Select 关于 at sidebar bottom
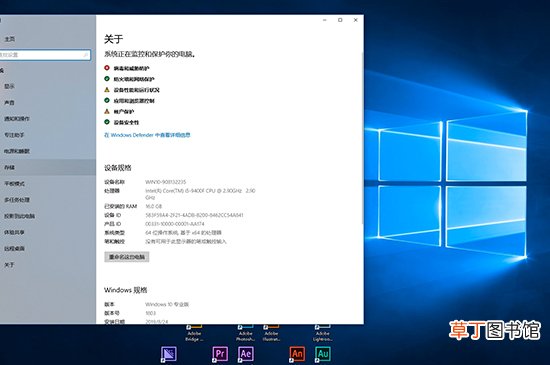Image resolution: width=550 pixels, height=365 pixels. click(x=9, y=265)
